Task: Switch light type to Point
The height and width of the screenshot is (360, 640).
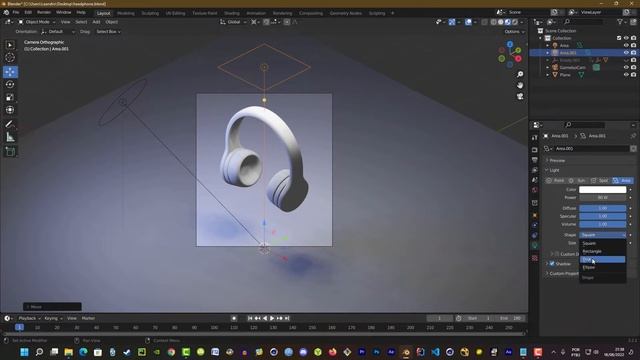Action: (555, 180)
